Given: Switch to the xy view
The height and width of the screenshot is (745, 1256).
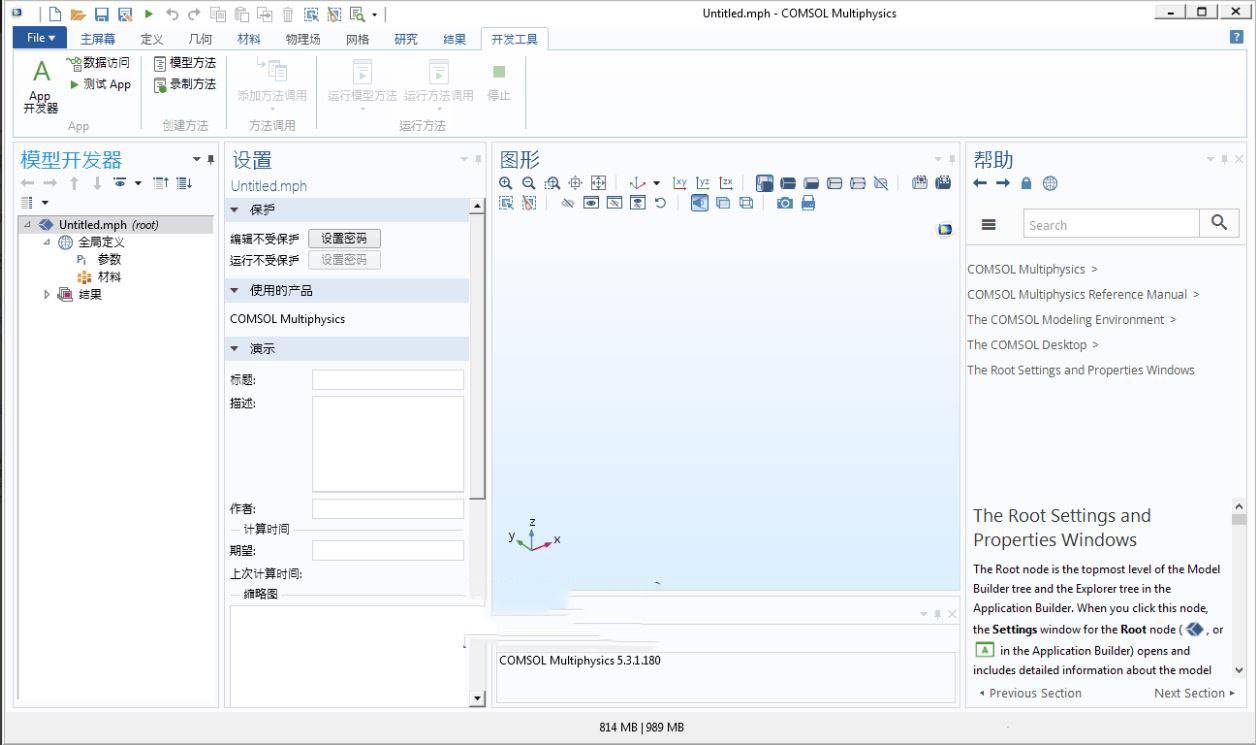Looking at the screenshot, I should click(680, 183).
